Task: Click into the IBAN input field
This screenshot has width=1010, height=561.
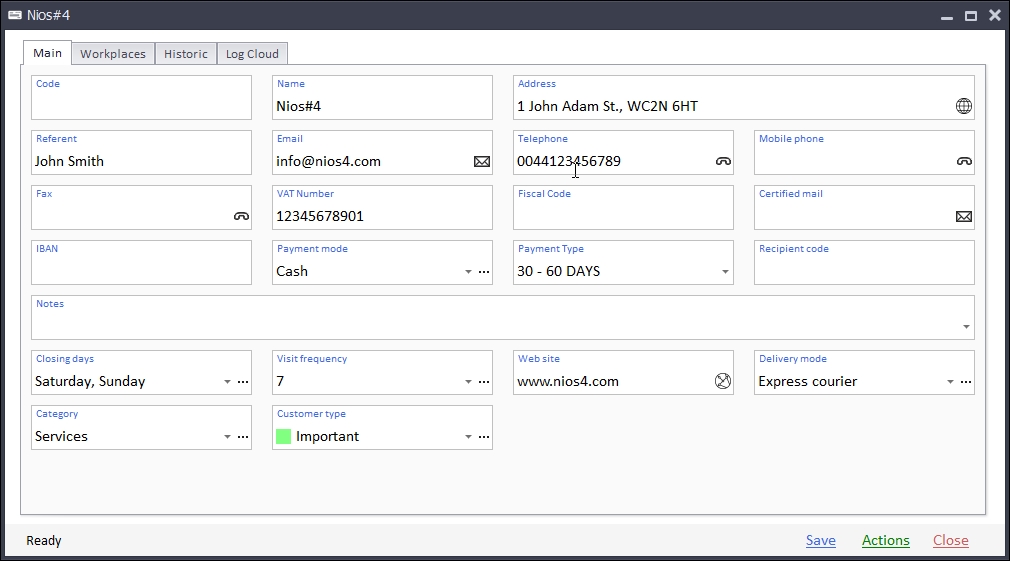Action: [x=141, y=271]
